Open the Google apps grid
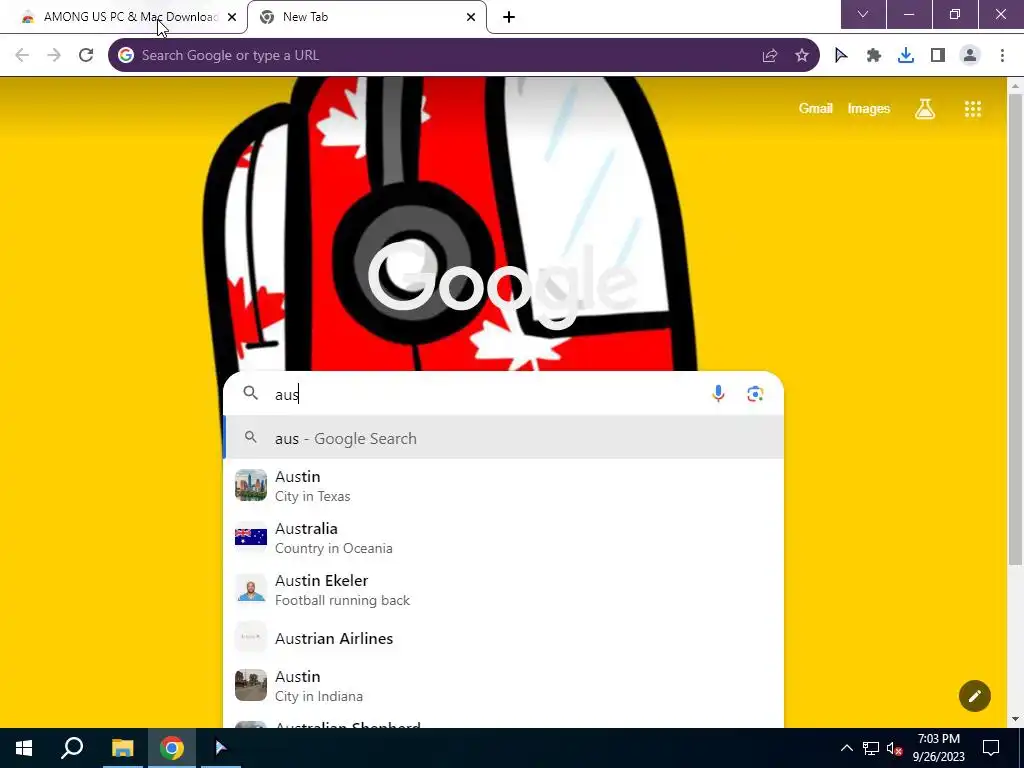 (973, 109)
